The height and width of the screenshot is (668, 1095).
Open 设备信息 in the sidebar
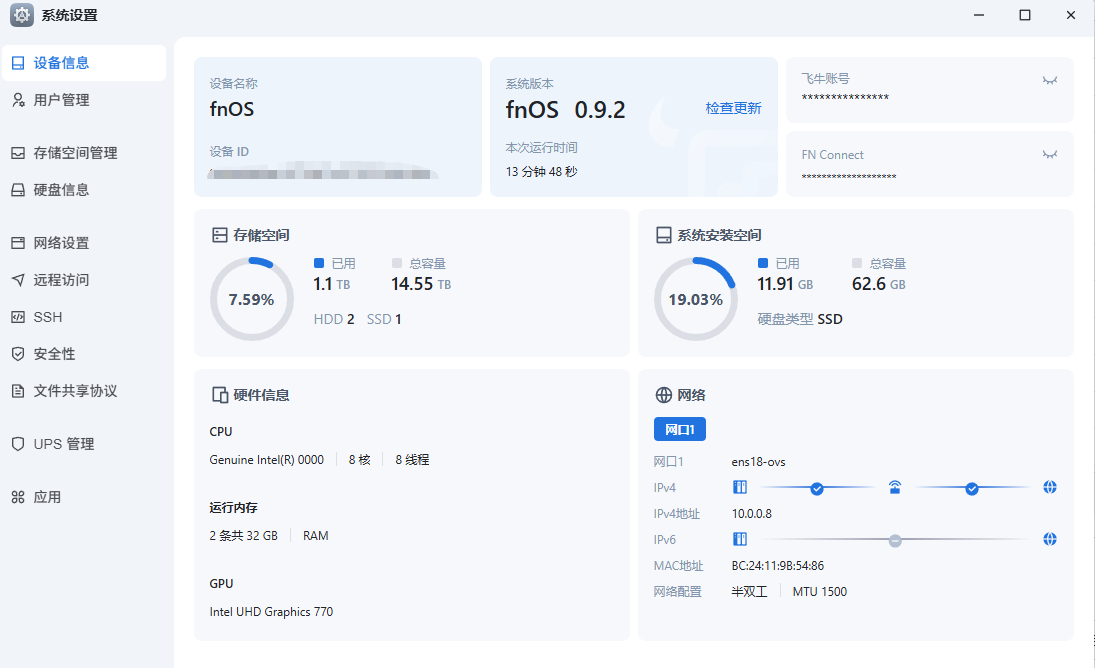click(84, 63)
